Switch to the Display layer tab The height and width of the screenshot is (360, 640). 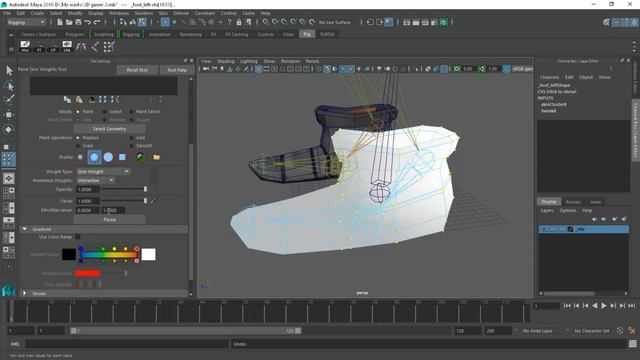(x=549, y=202)
